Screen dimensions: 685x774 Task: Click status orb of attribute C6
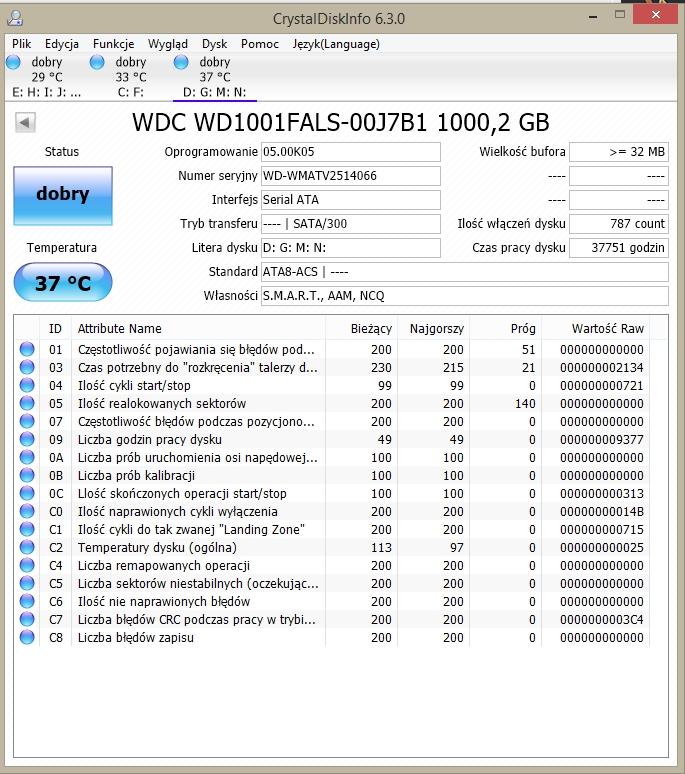click(x=27, y=601)
